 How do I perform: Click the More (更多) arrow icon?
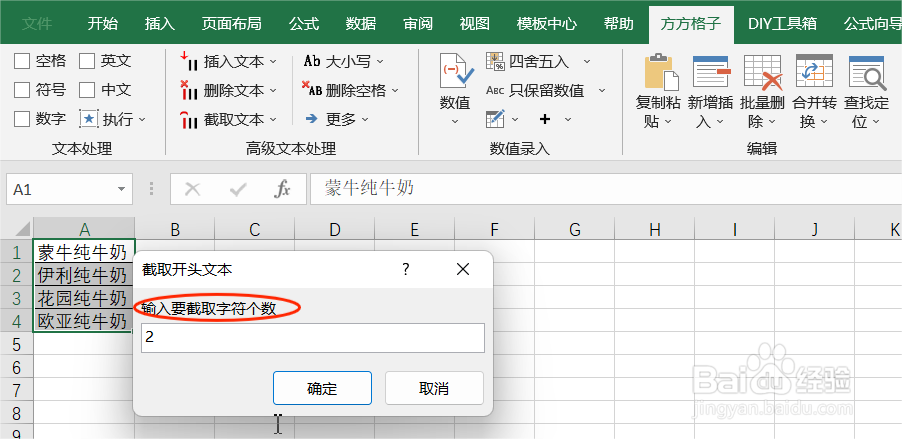point(312,119)
